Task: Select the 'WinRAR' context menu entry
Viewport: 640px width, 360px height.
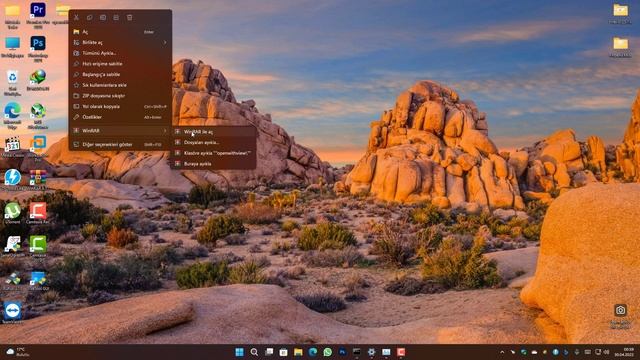Action: coord(120,131)
